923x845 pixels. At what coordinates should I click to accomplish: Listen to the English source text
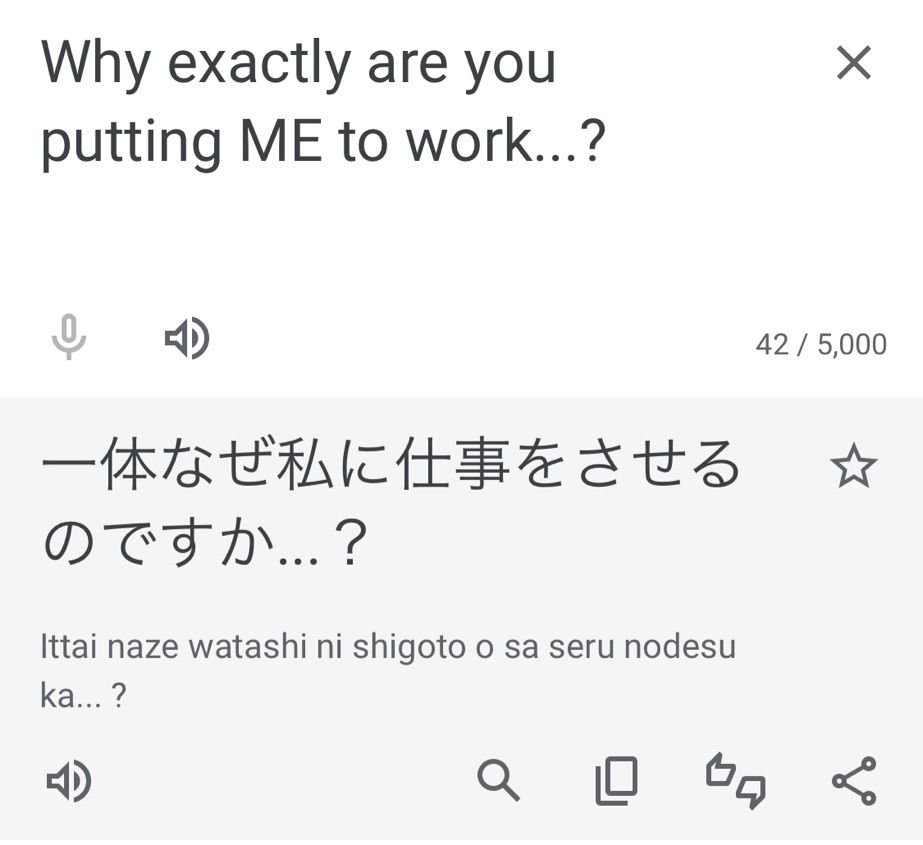(186, 339)
